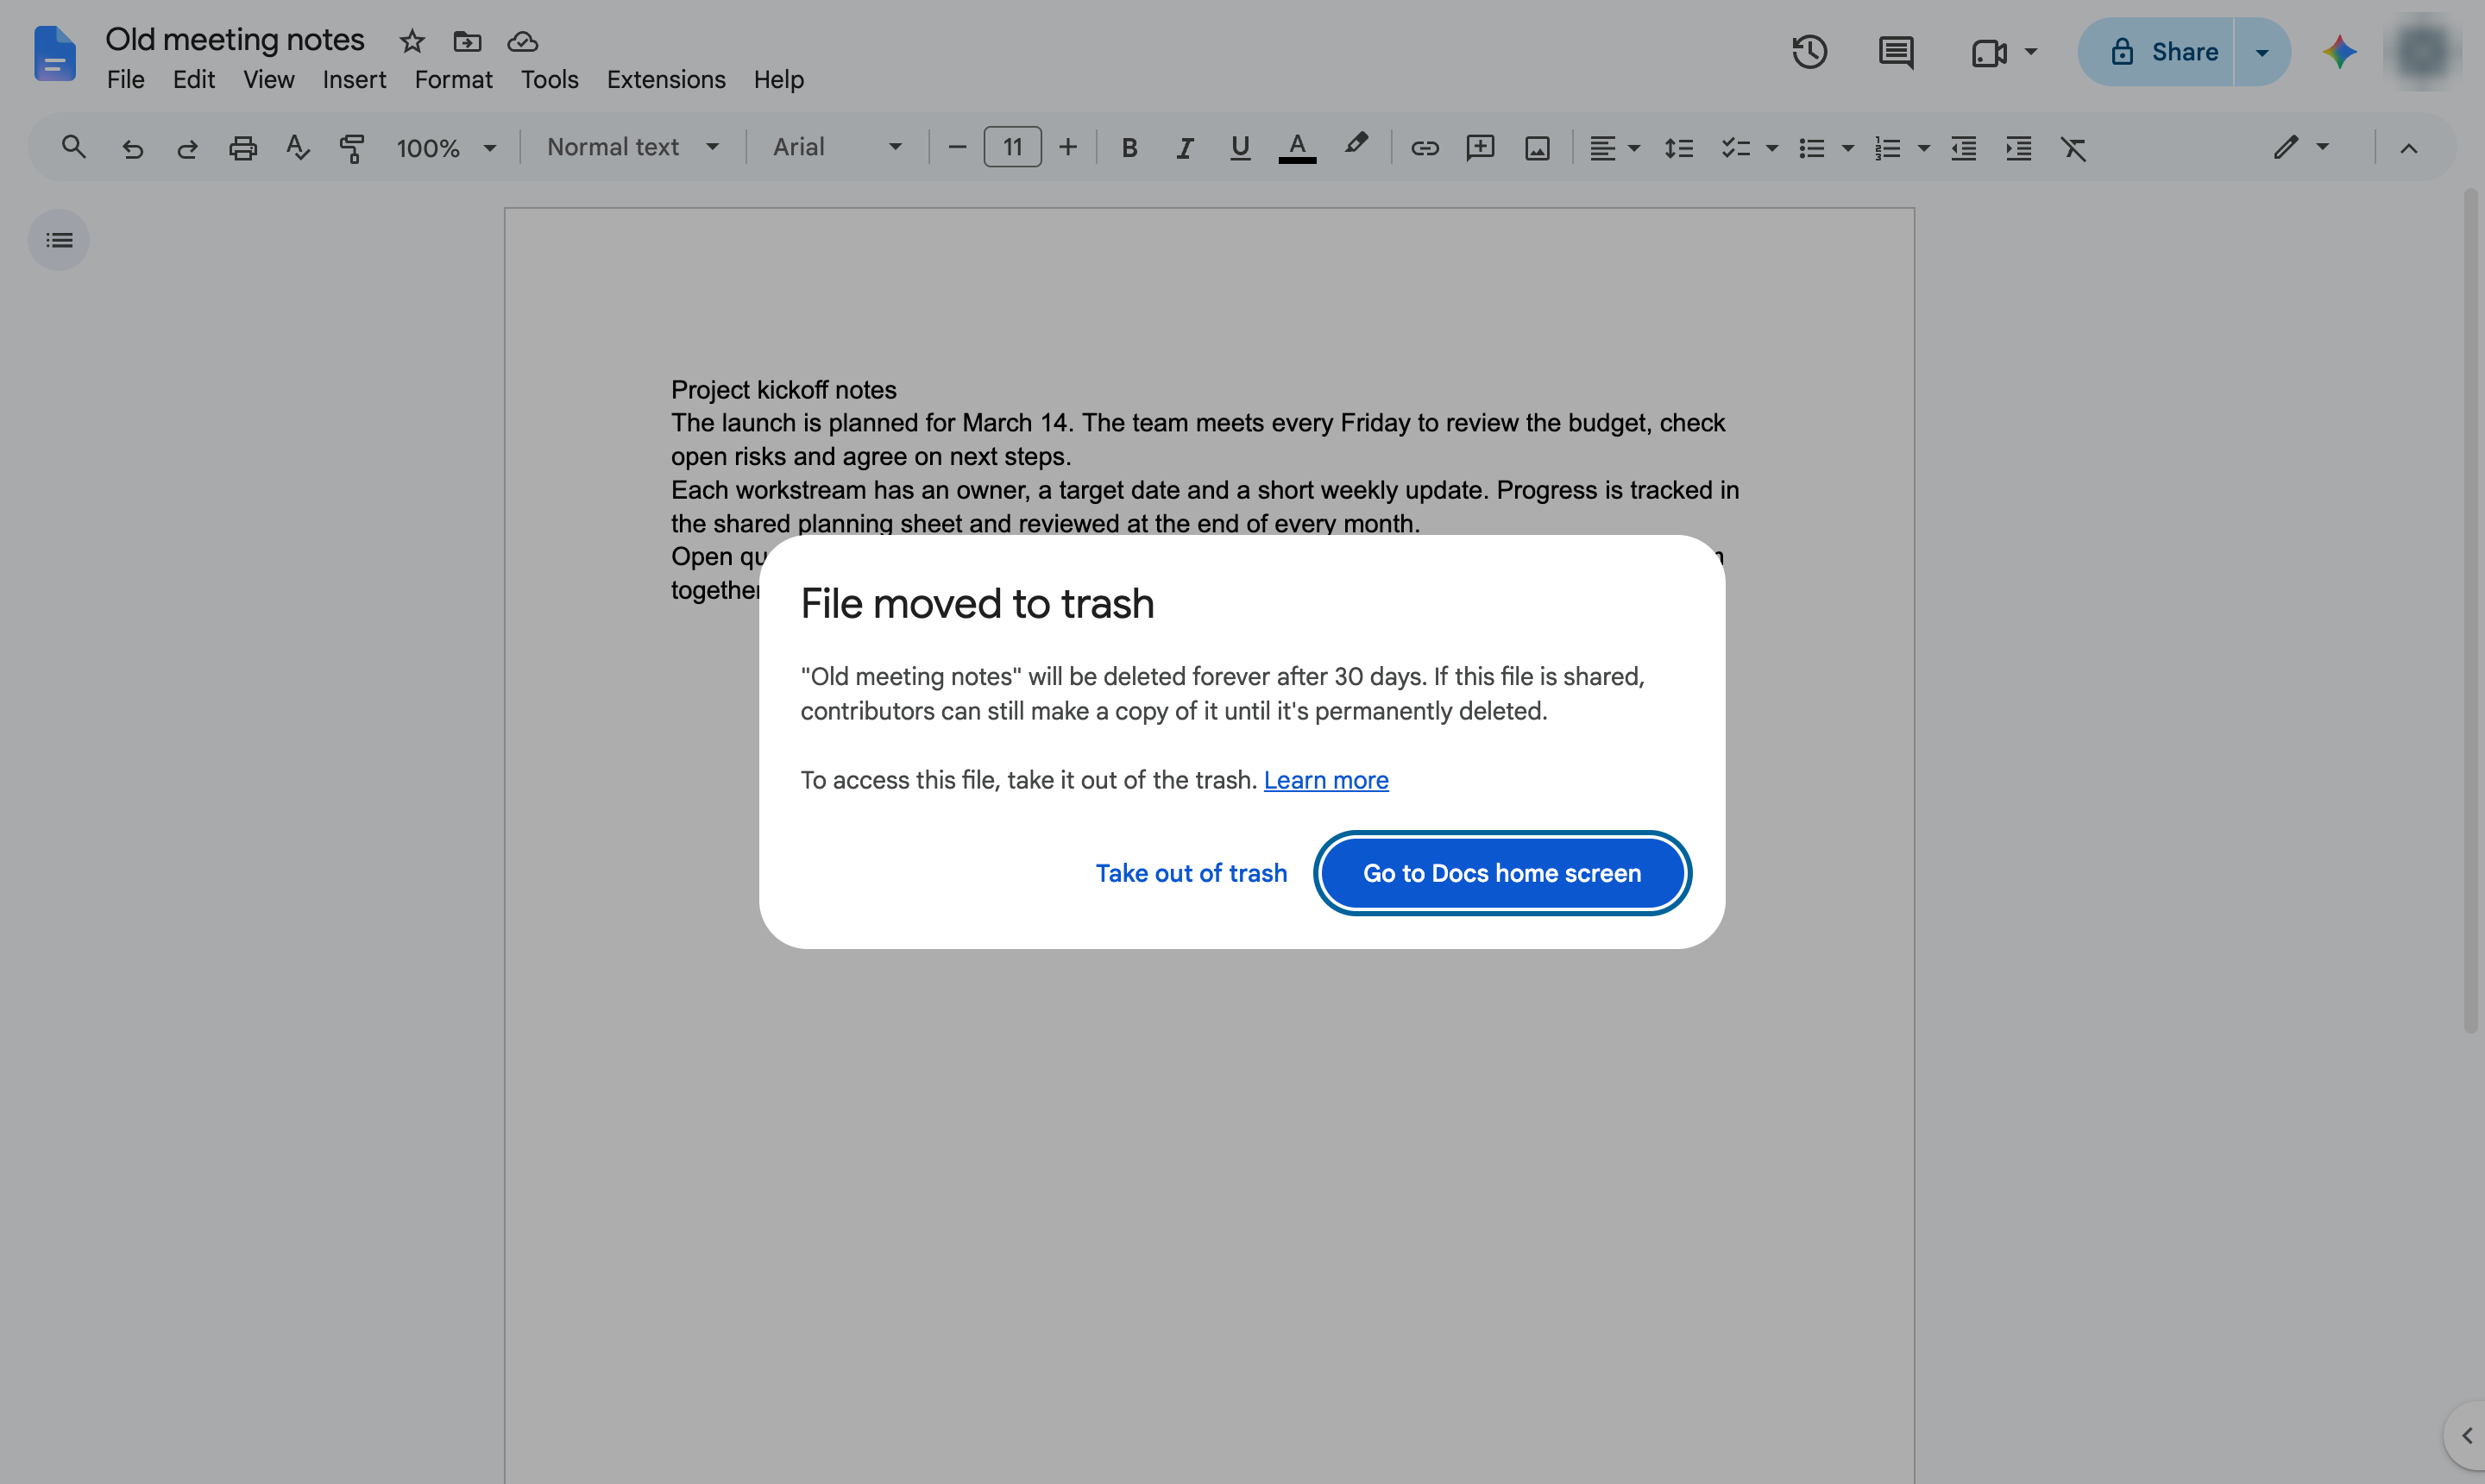Open the zoom 100% dropdown
Image resolution: width=2485 pixels, height=1484 pixels.
point(446,148)
